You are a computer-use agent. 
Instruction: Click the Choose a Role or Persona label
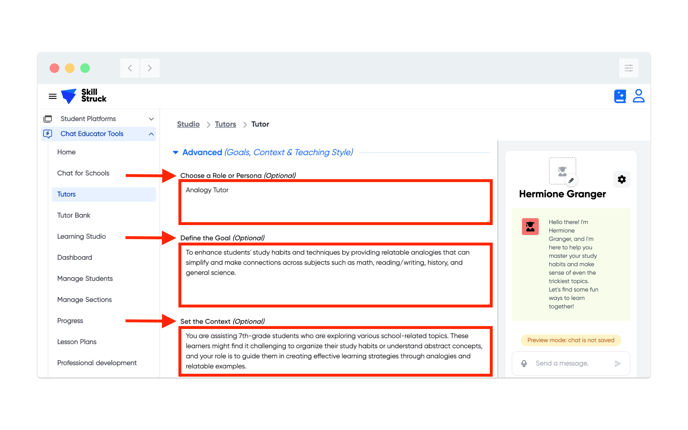238,176
